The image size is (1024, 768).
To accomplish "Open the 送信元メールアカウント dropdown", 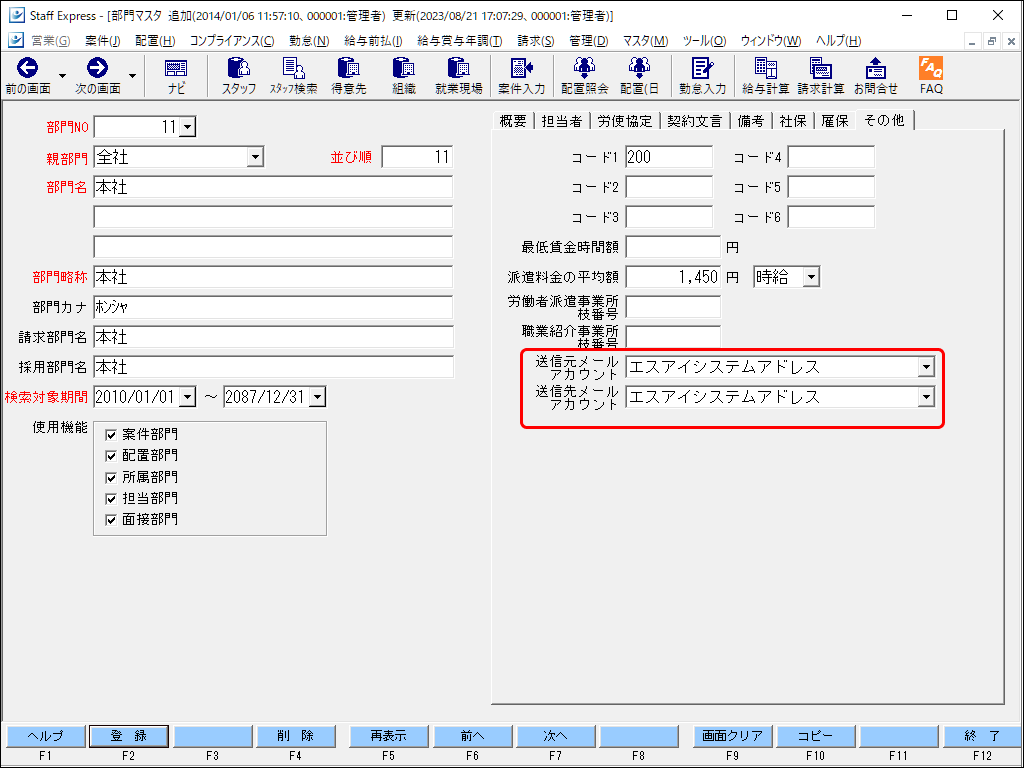I will point(925,367).
